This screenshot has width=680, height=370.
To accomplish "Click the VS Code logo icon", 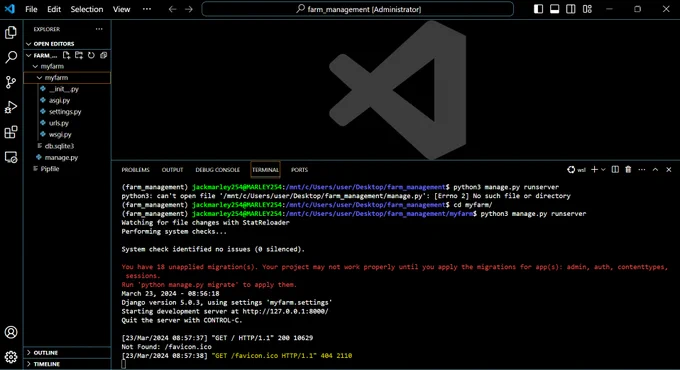I will [10, 9].
